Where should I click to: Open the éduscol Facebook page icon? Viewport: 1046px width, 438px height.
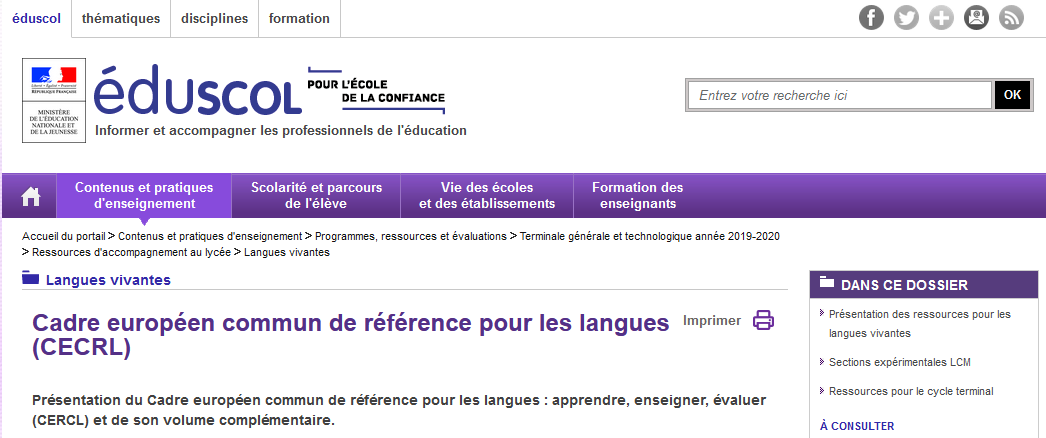pyautogui.click(x=871, y=18)
